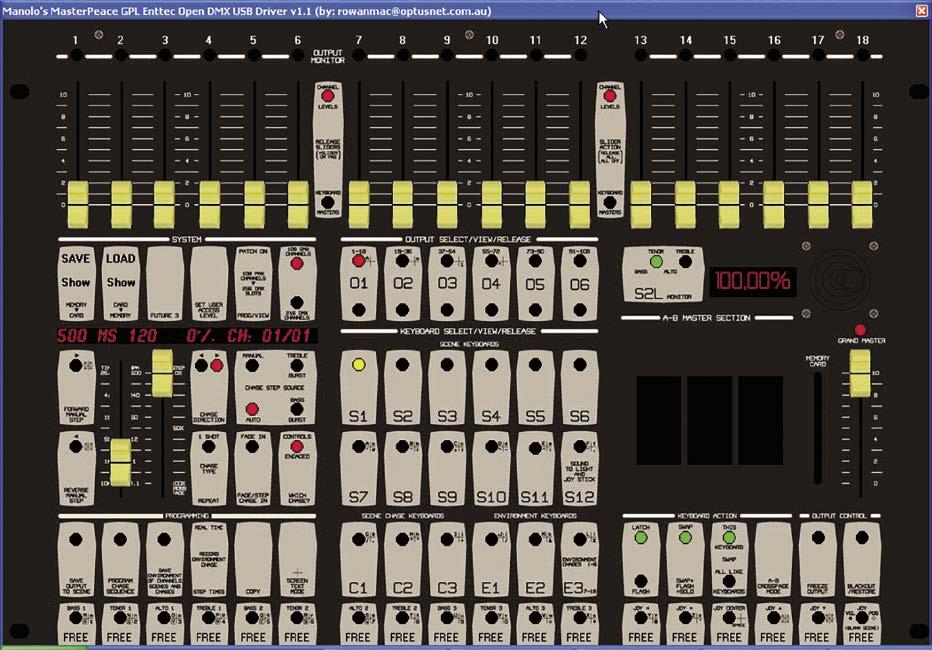Click the Blackout/Restore key
932x650 pixels.
coord(862,560)
